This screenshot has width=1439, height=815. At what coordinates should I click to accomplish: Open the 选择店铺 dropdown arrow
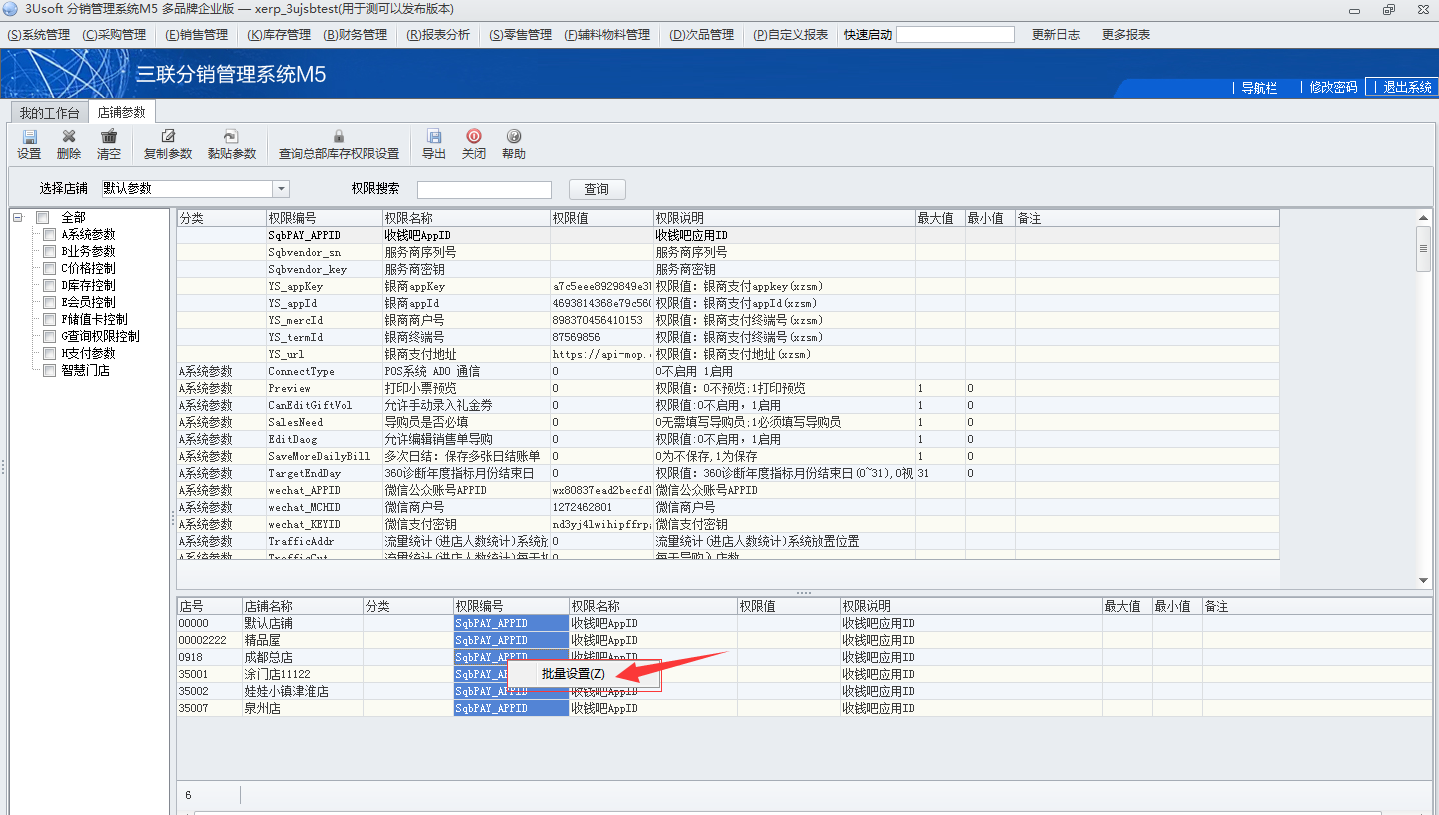click(281, 189)
